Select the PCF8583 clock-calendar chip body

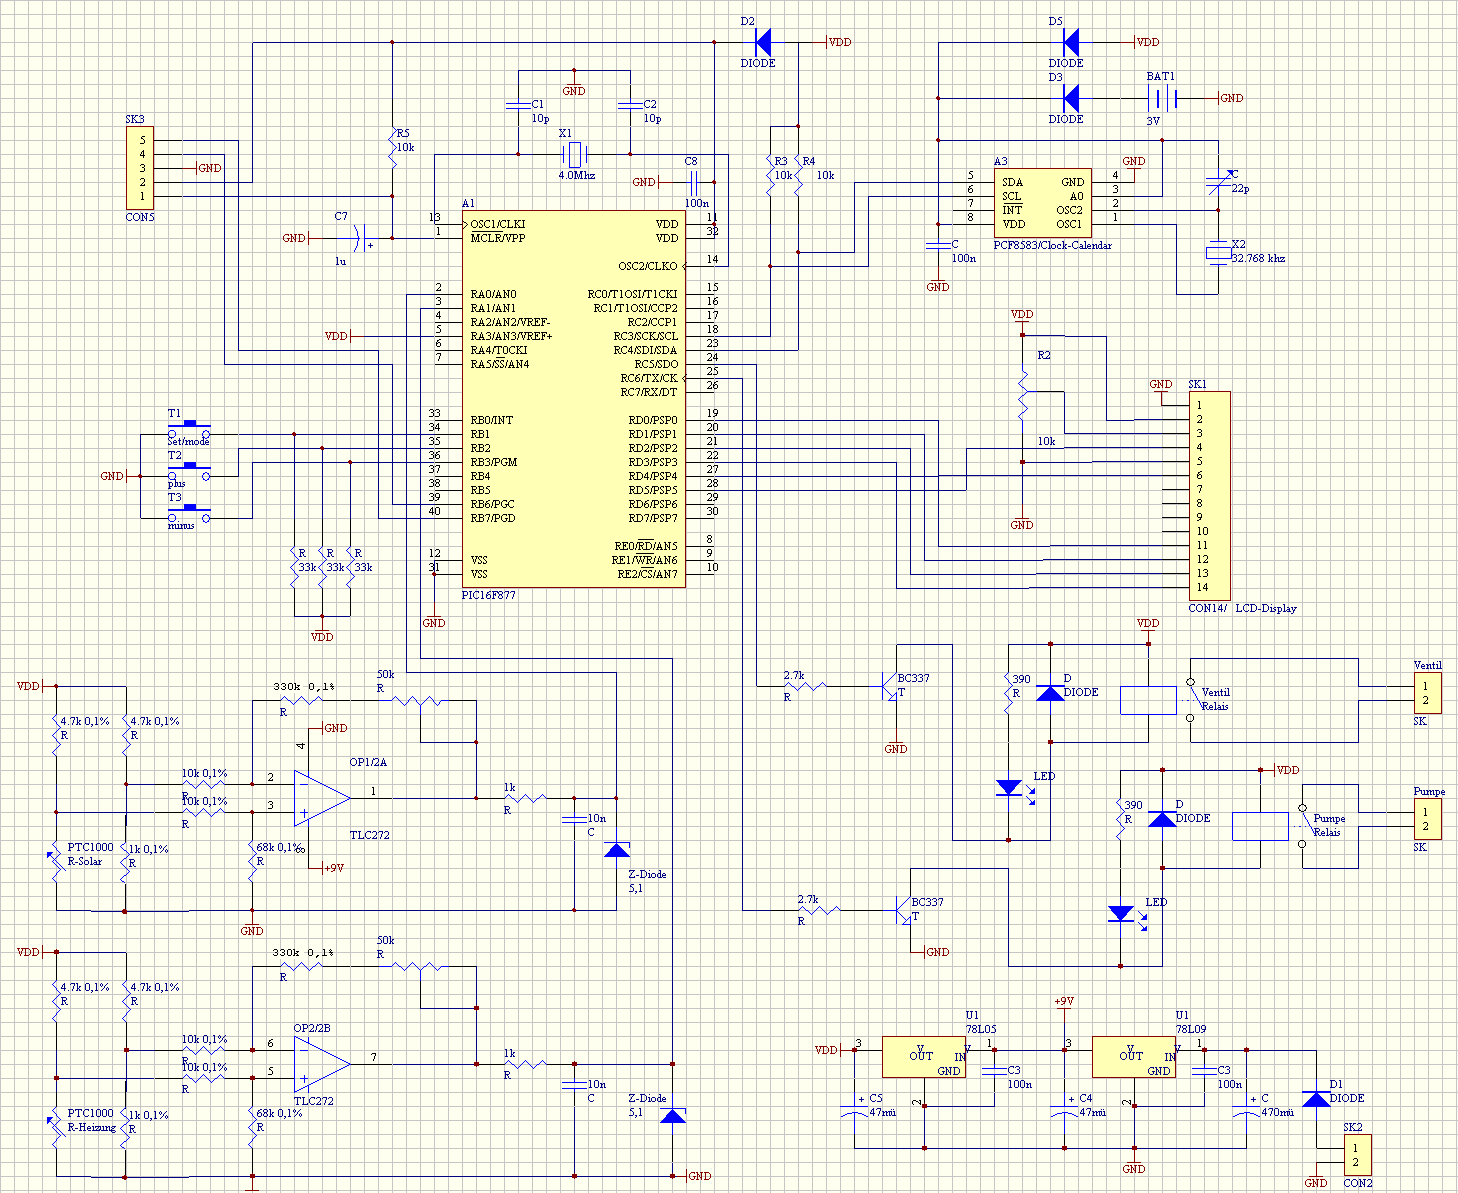1043,203
